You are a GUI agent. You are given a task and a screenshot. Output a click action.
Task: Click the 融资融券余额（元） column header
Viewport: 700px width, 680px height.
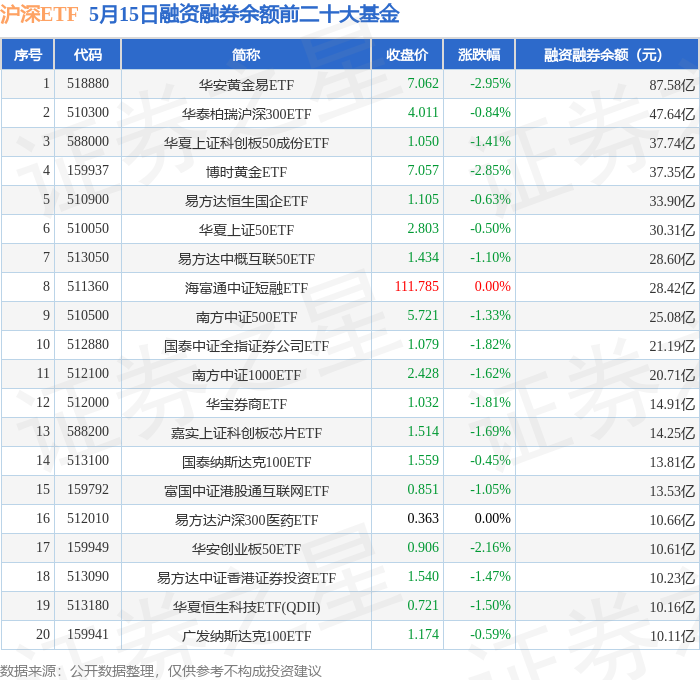tap(607, 54)
